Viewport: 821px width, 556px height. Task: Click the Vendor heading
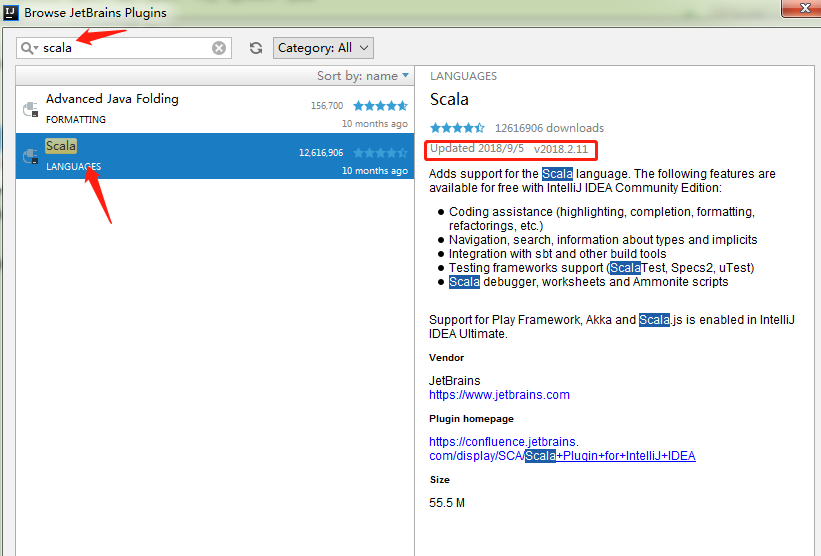pos(446,358)
